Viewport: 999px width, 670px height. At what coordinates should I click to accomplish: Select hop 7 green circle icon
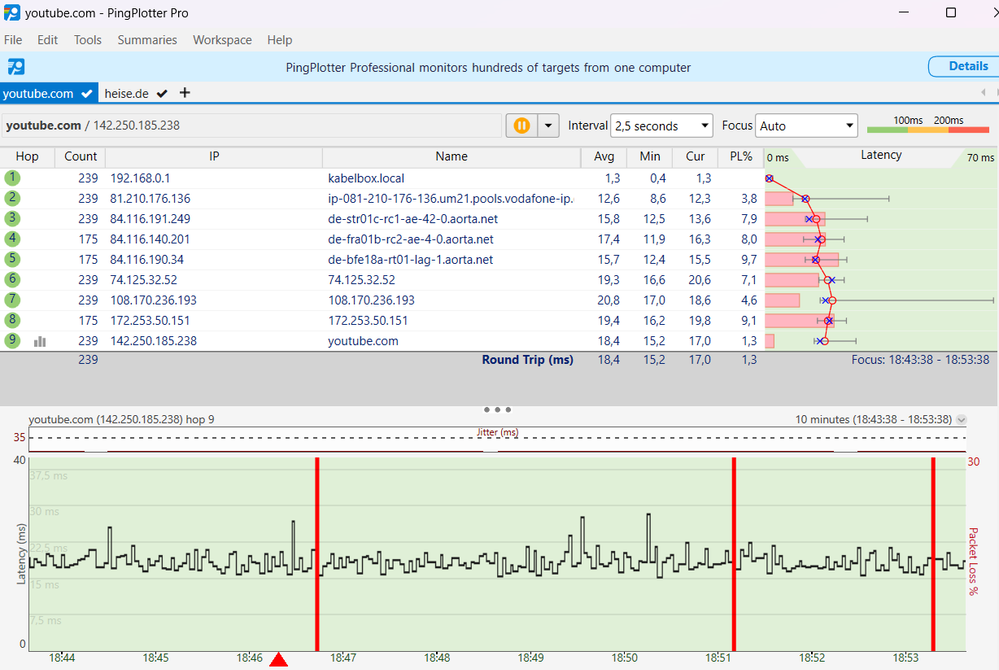point(12,300)
